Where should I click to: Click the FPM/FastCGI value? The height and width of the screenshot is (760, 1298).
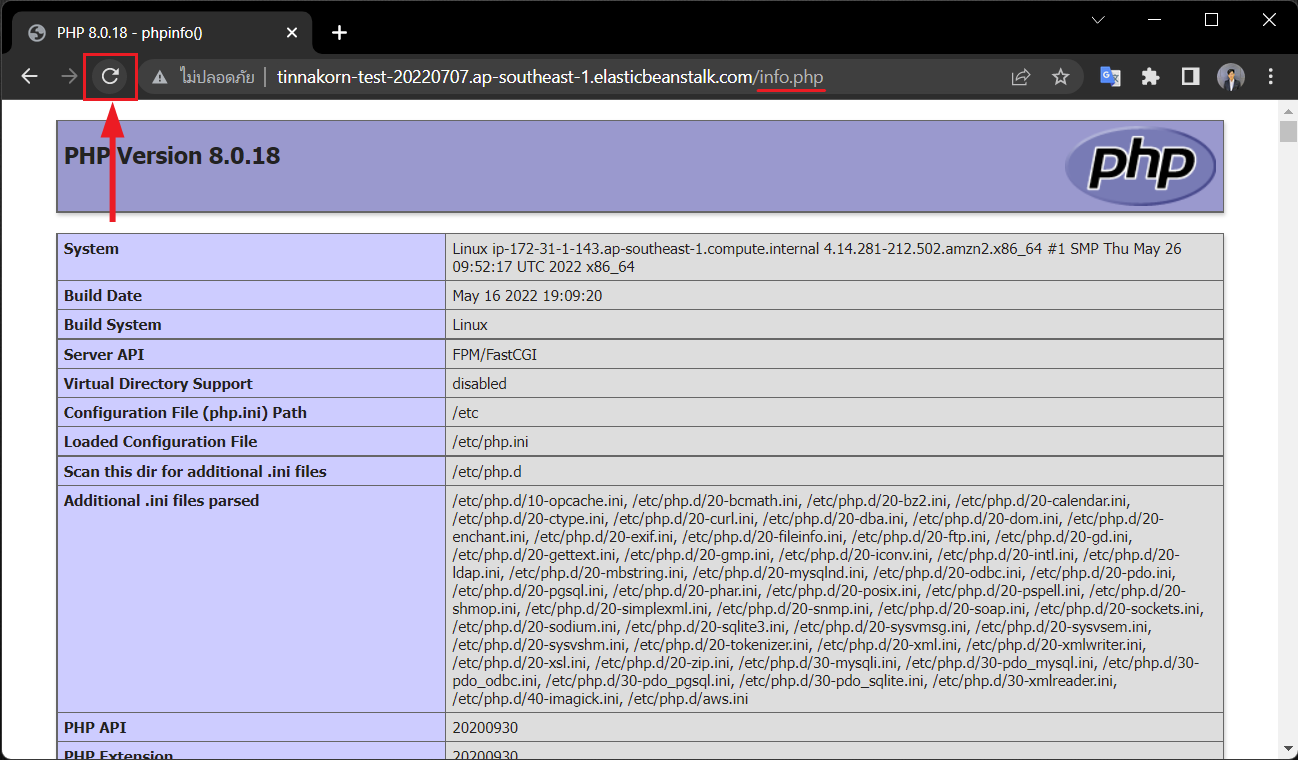coord(494,355)
